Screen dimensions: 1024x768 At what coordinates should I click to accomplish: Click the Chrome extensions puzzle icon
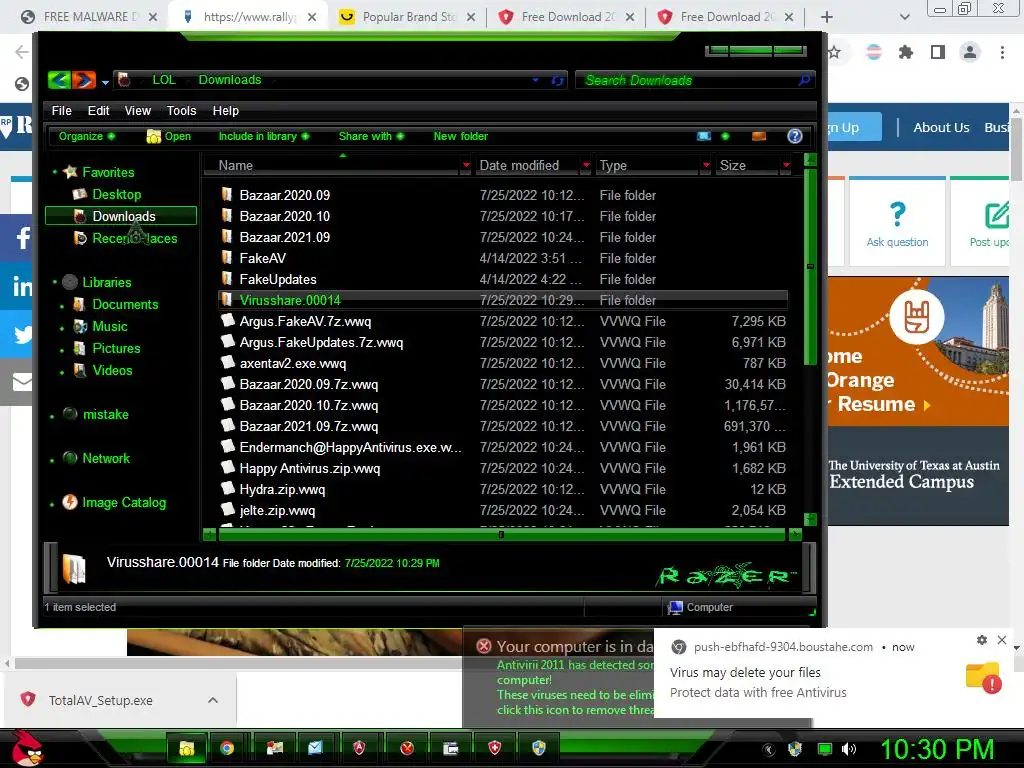click(906, 52)
